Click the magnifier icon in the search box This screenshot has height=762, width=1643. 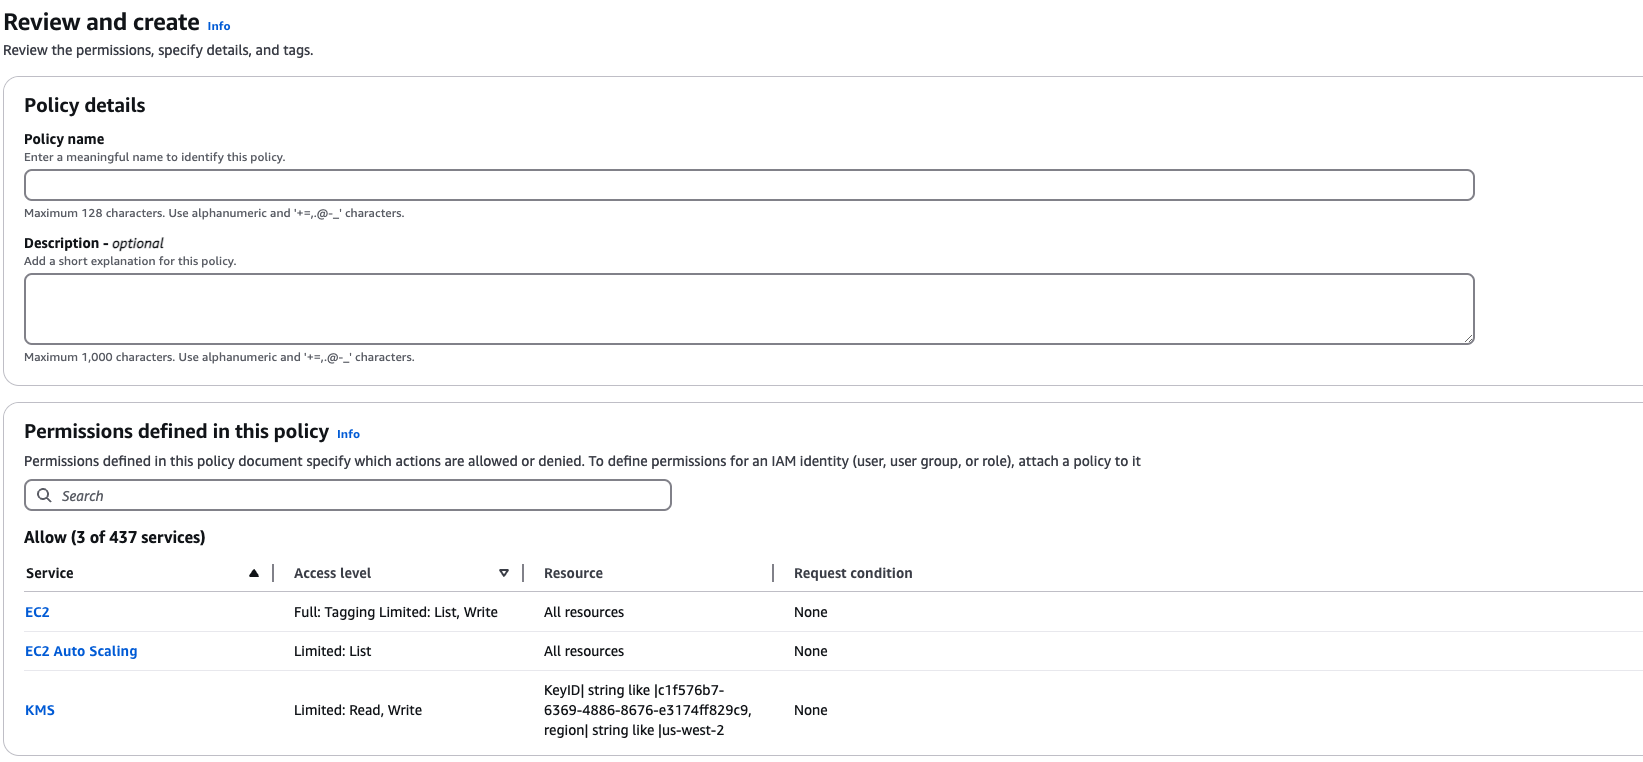coord(44,495)
